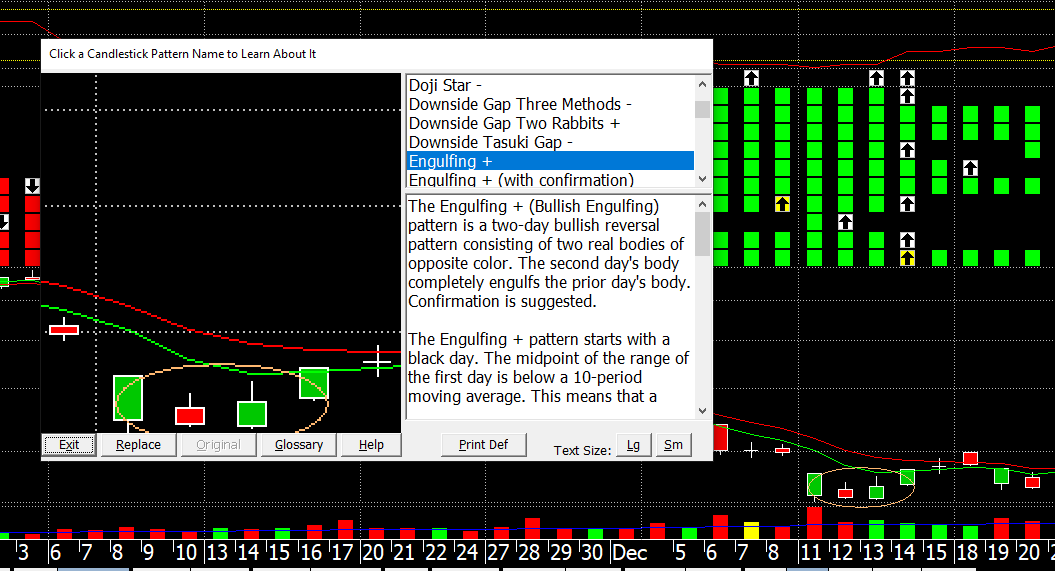Click yellow up arrow in Dec 8 column
This screenshot has height=571, width=1055.
pyautogui.click(x=783, y=204)
